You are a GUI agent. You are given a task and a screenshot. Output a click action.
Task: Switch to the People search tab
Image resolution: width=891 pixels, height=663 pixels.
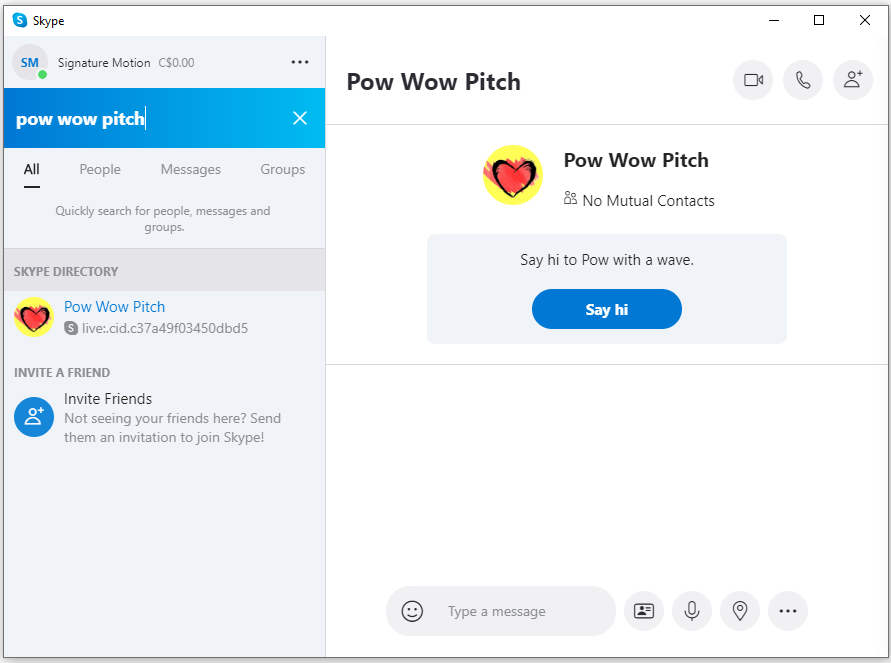tap(100, 169)
